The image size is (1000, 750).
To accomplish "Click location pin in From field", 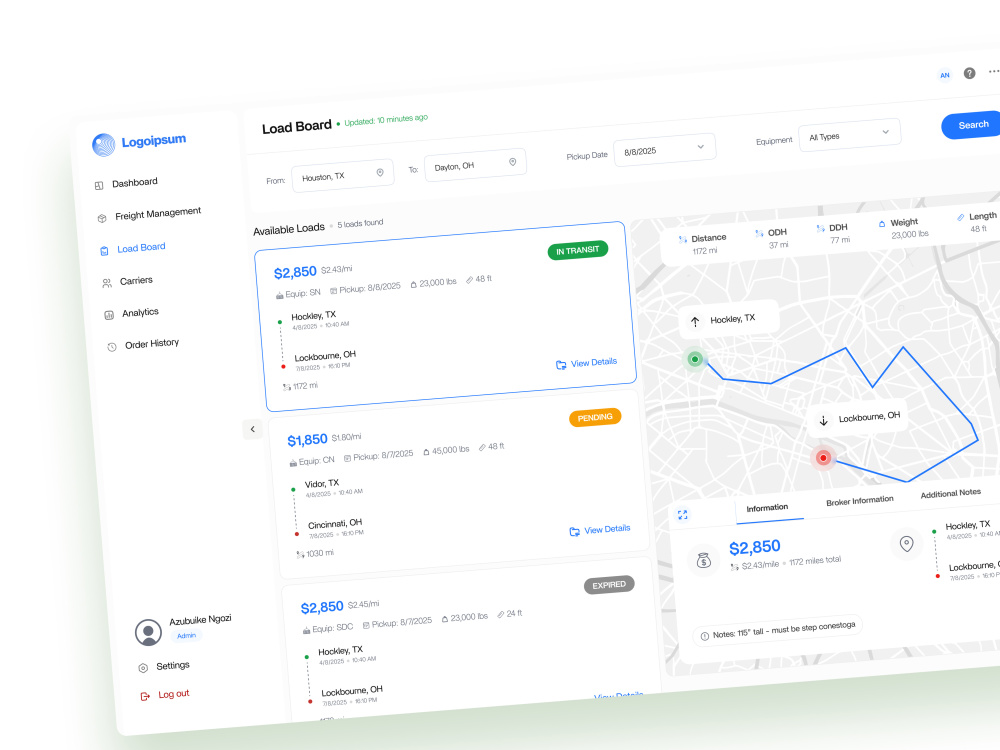I will tap(380, 172).
